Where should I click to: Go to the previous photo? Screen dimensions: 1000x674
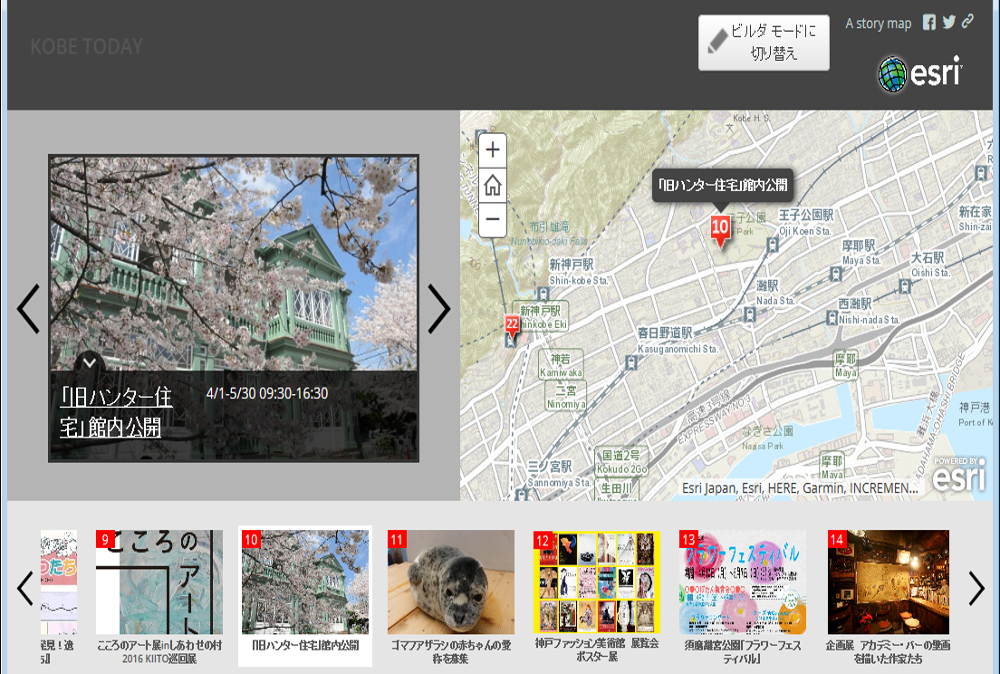(x=28, y=309)
